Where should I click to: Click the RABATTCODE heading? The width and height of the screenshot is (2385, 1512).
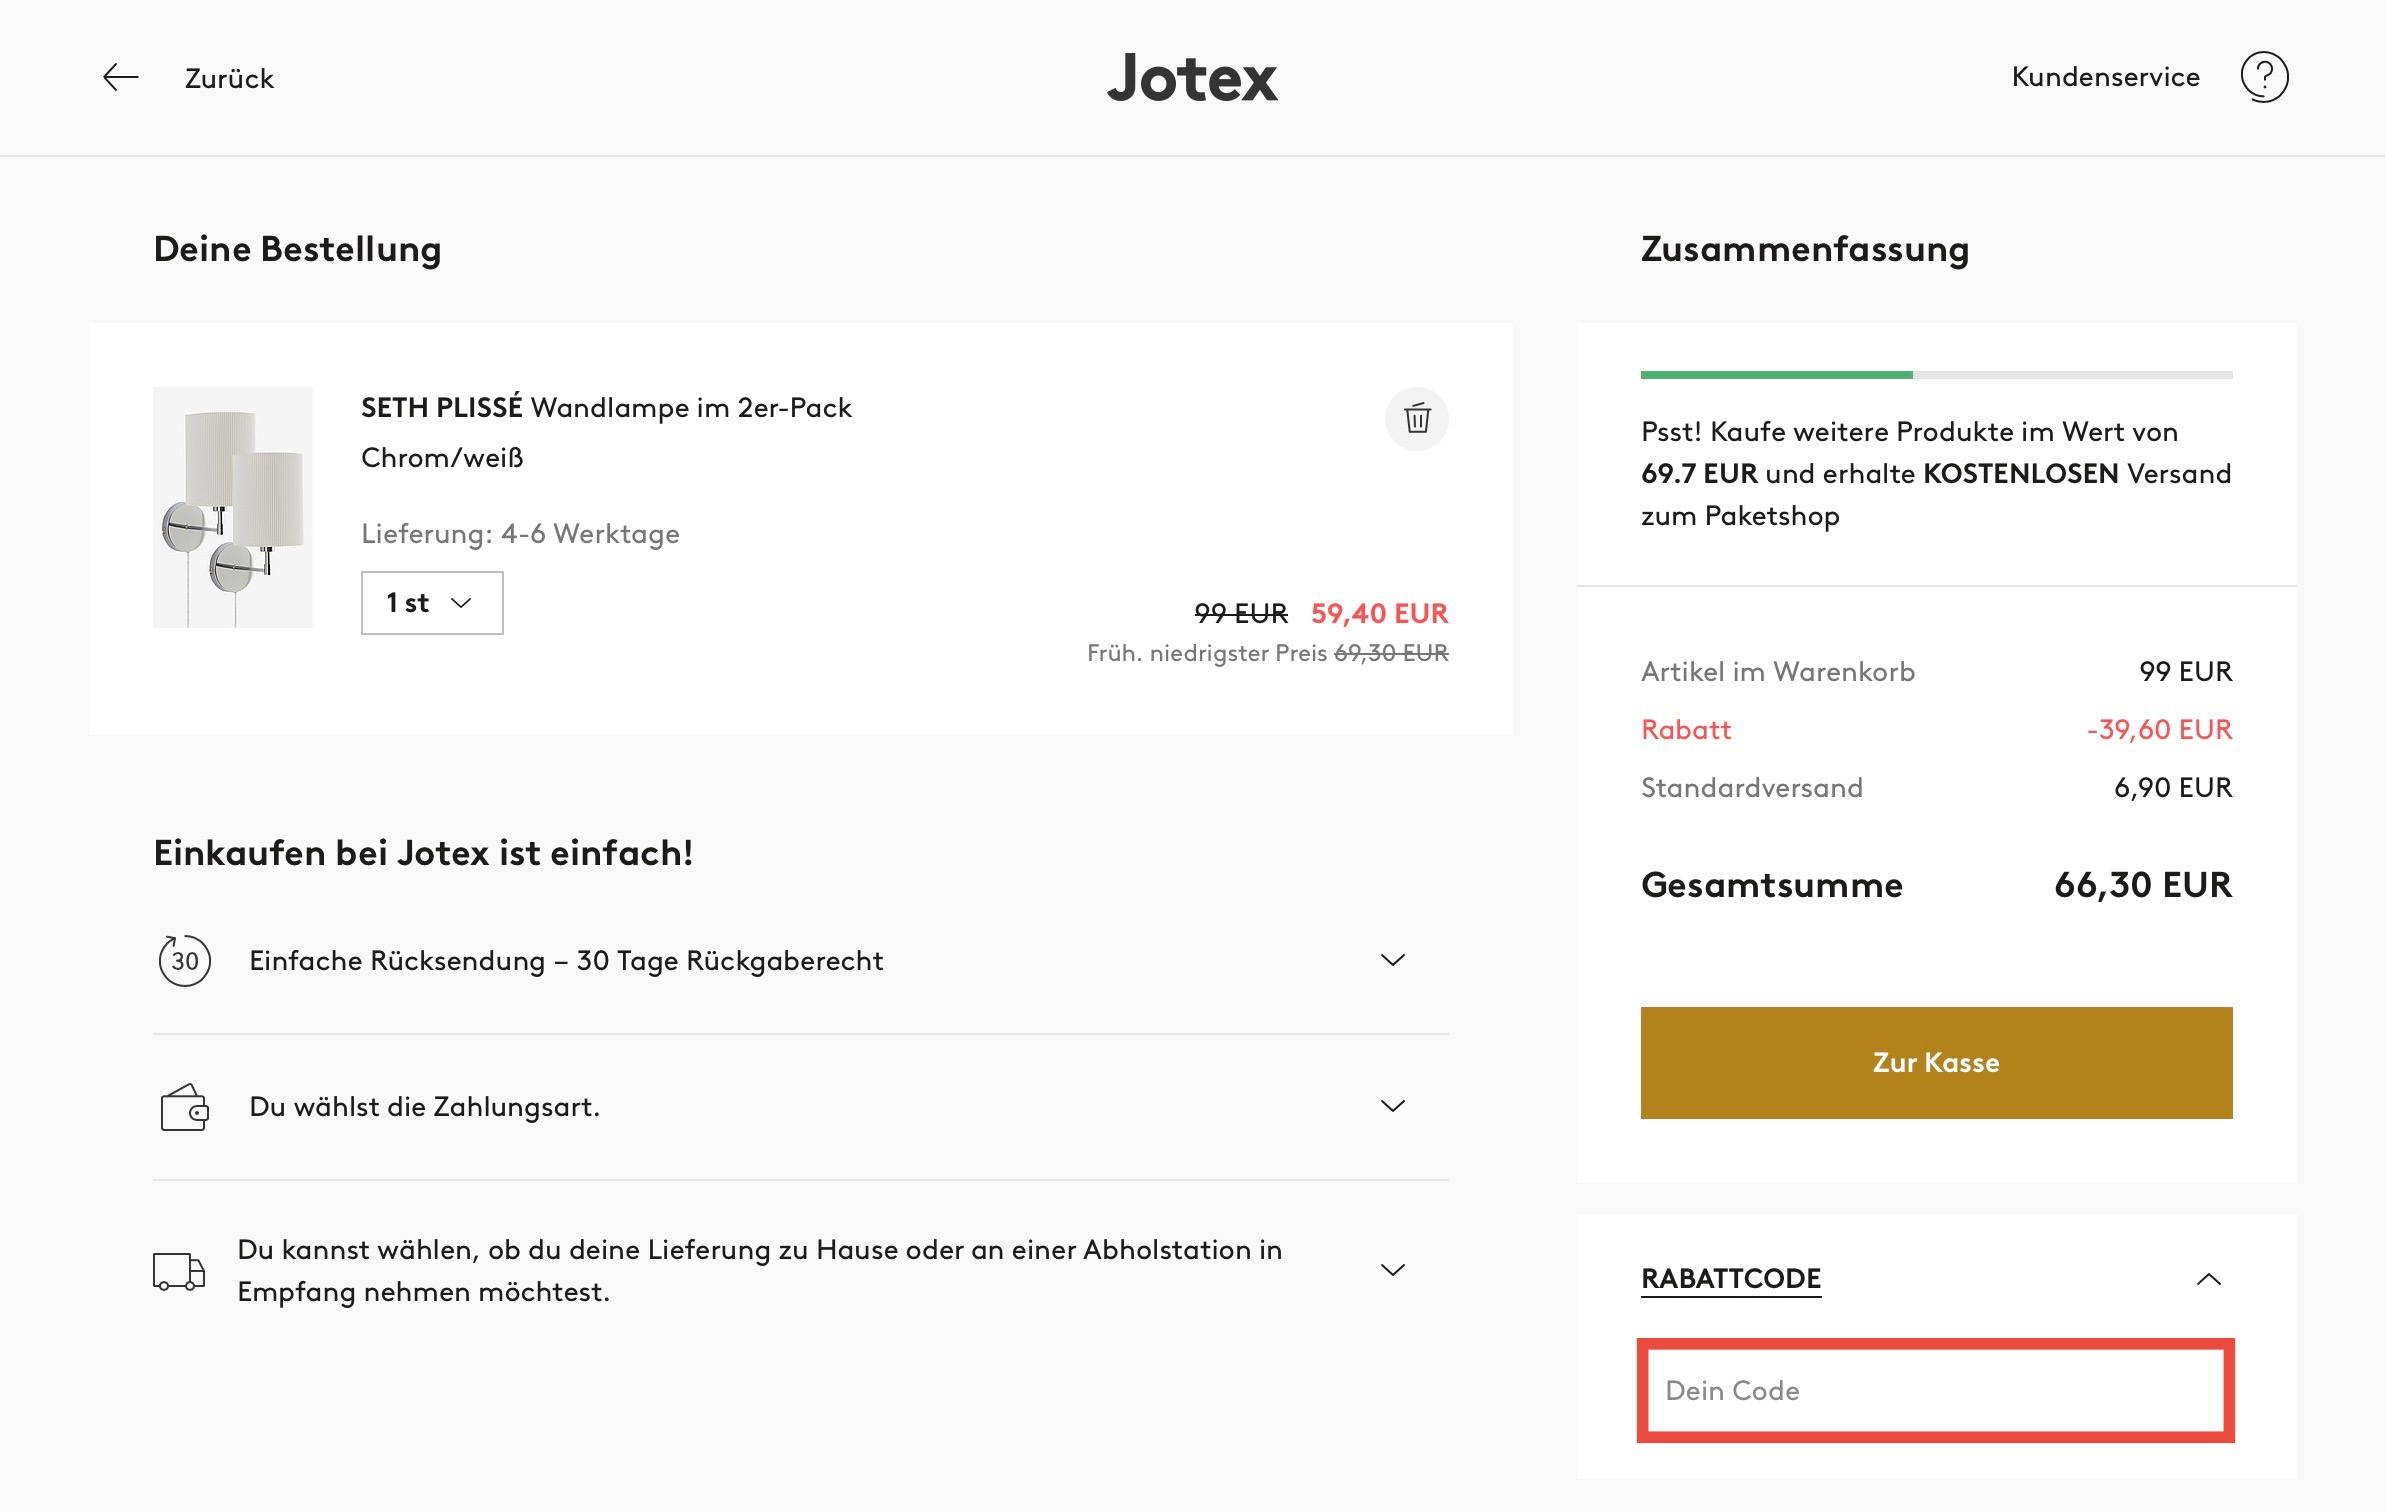1730,1279
